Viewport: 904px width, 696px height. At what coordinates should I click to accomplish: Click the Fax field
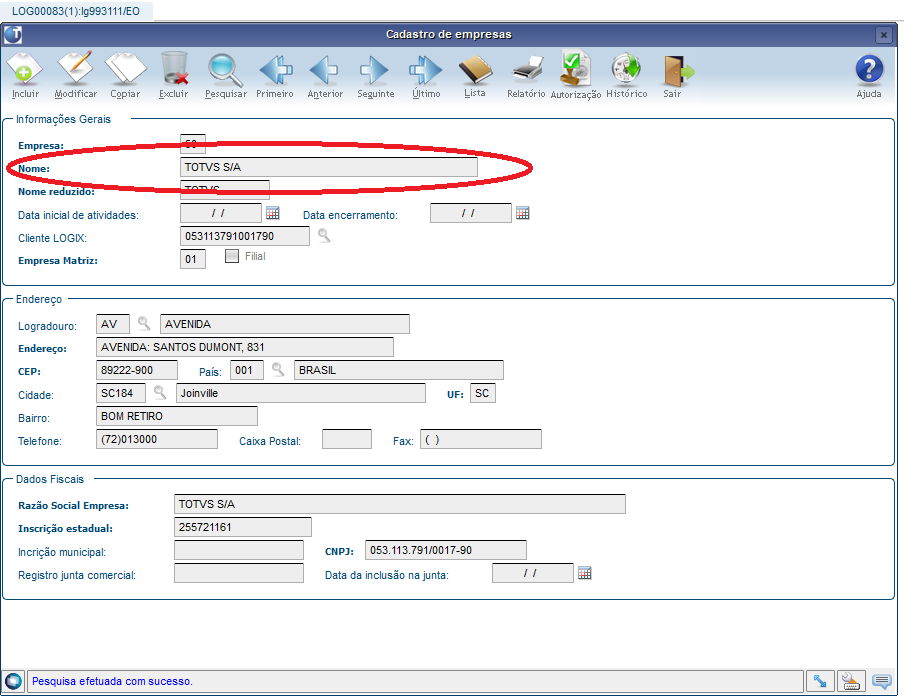click(x=481, y=439)
